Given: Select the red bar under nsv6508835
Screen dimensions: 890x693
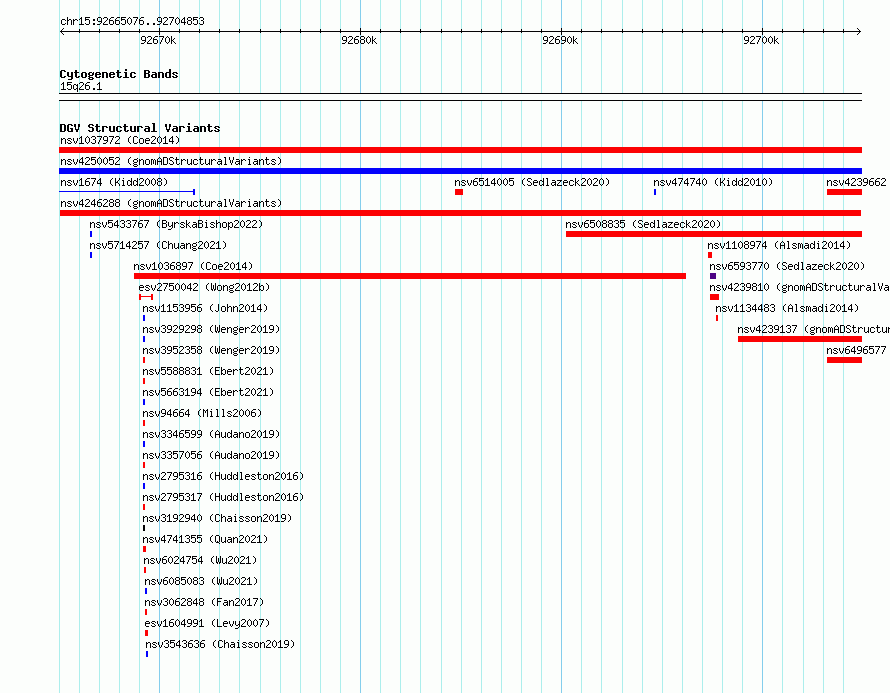Looking at the screenshot, I should [714, 234].
